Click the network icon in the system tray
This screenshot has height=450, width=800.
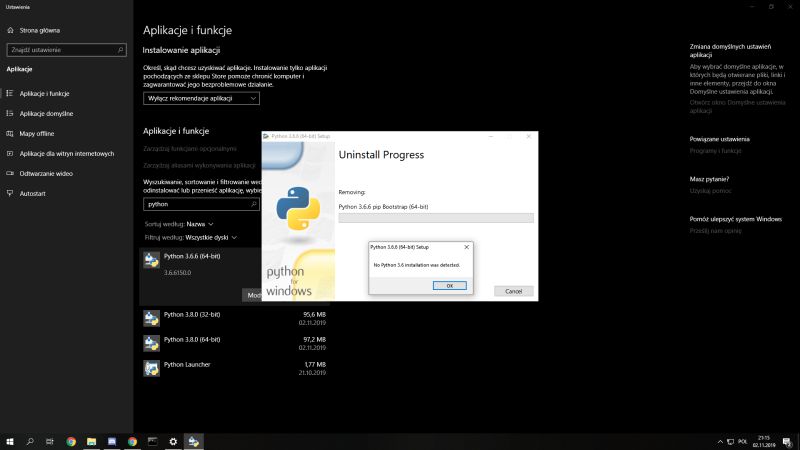(x=731, y=441)
